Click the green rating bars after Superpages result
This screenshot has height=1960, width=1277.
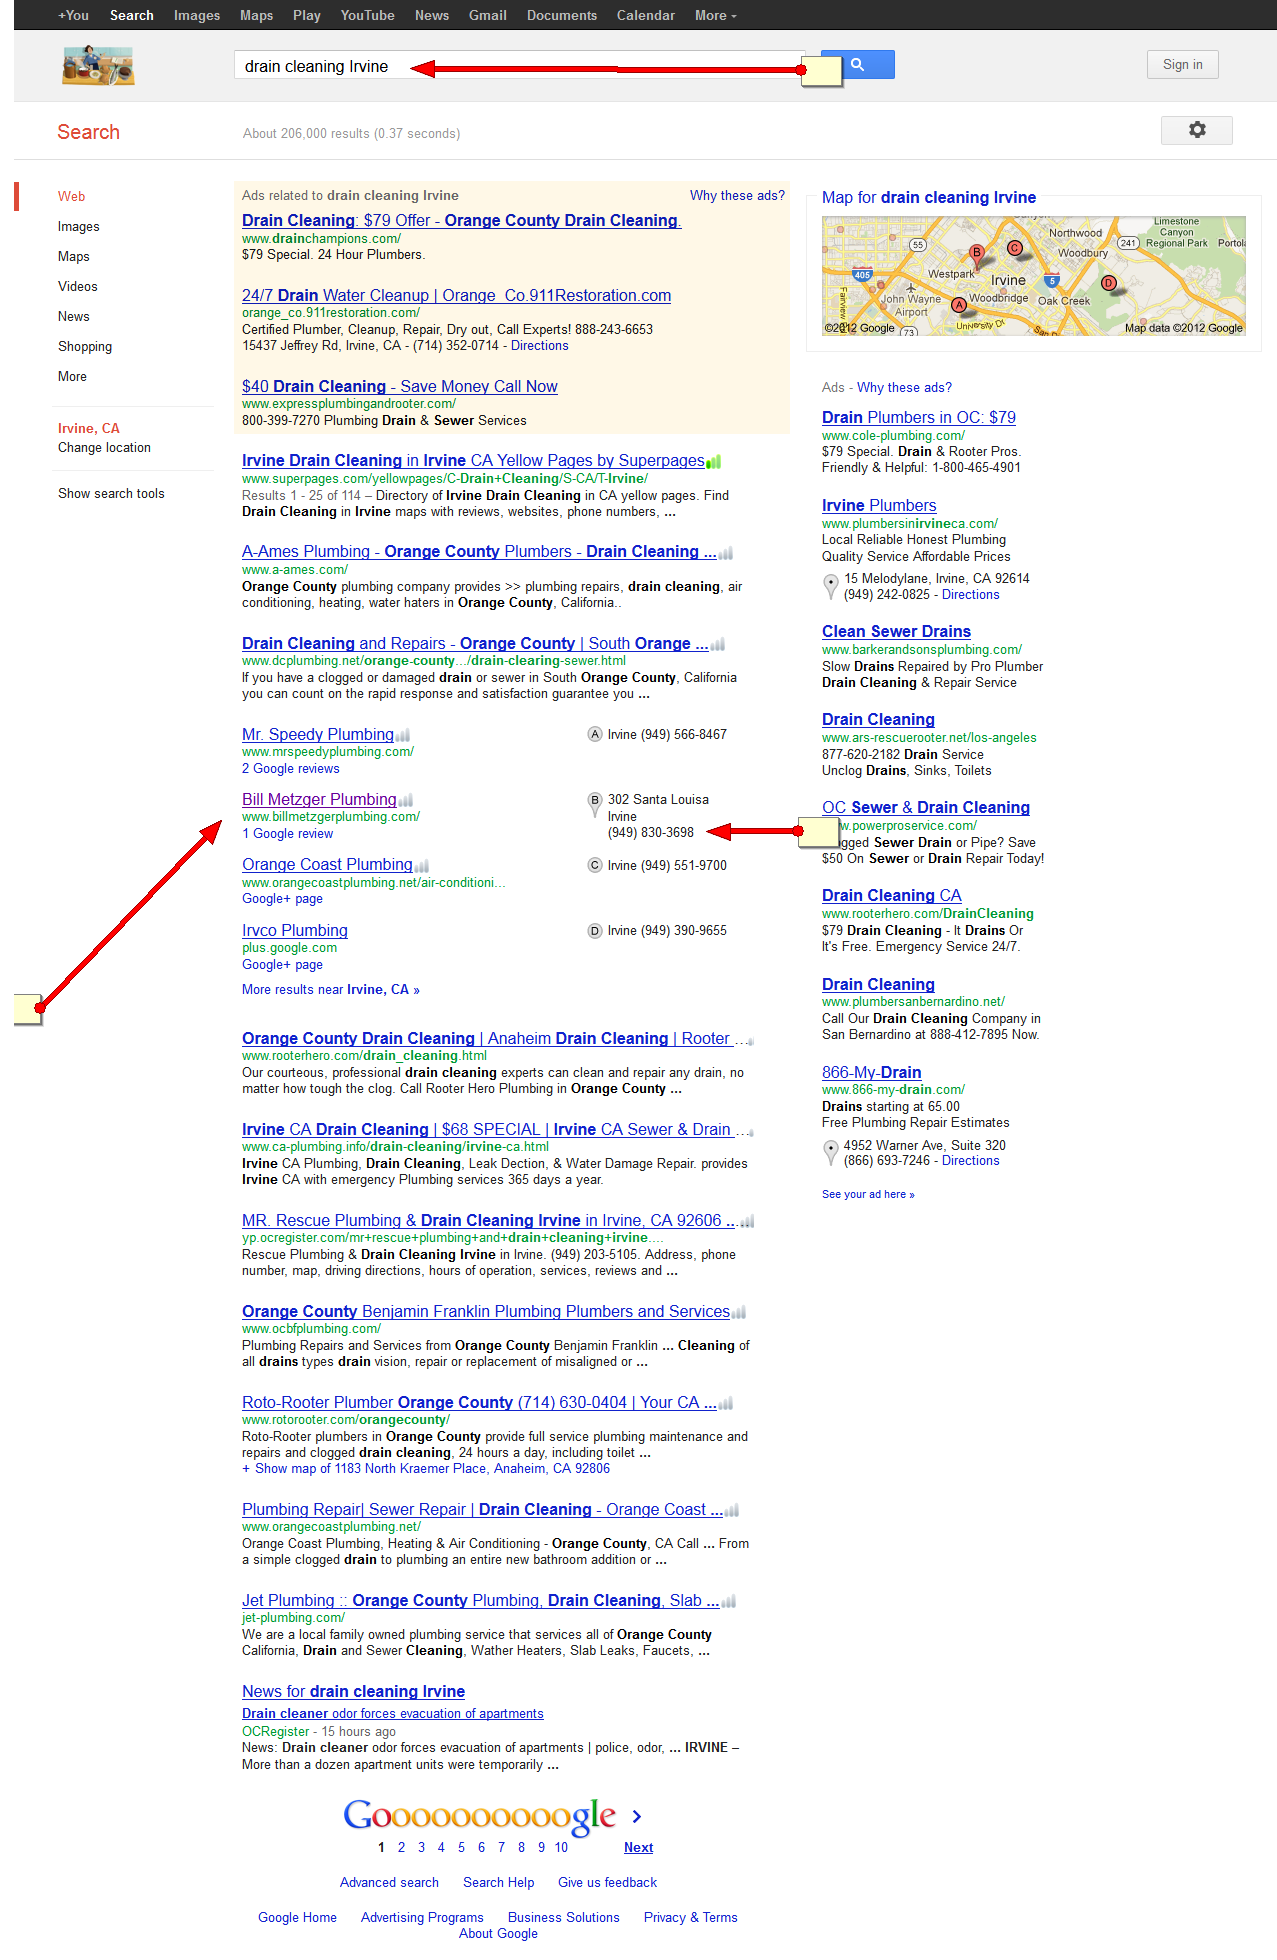(713, 462)
